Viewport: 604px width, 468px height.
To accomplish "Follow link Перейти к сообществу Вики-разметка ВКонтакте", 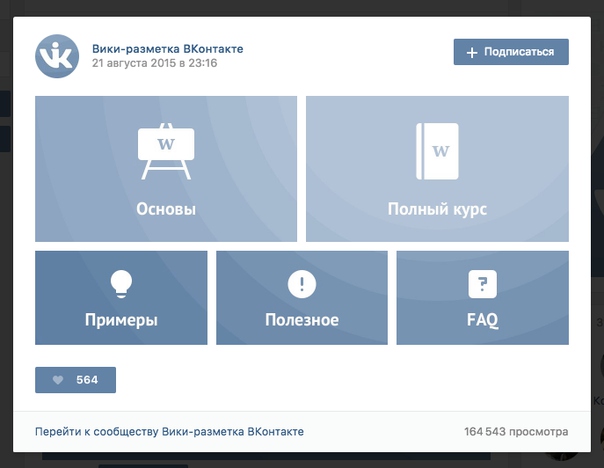I will pos(169,431).
